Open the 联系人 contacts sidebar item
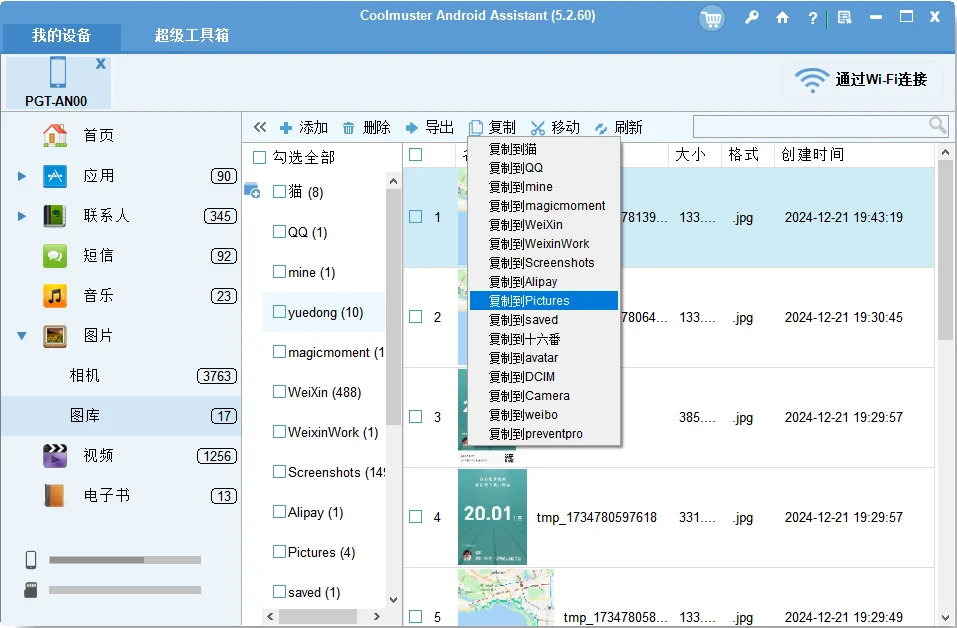Viewport: 957px width, 628px height. pyautogui.click(x=107, y=215)
